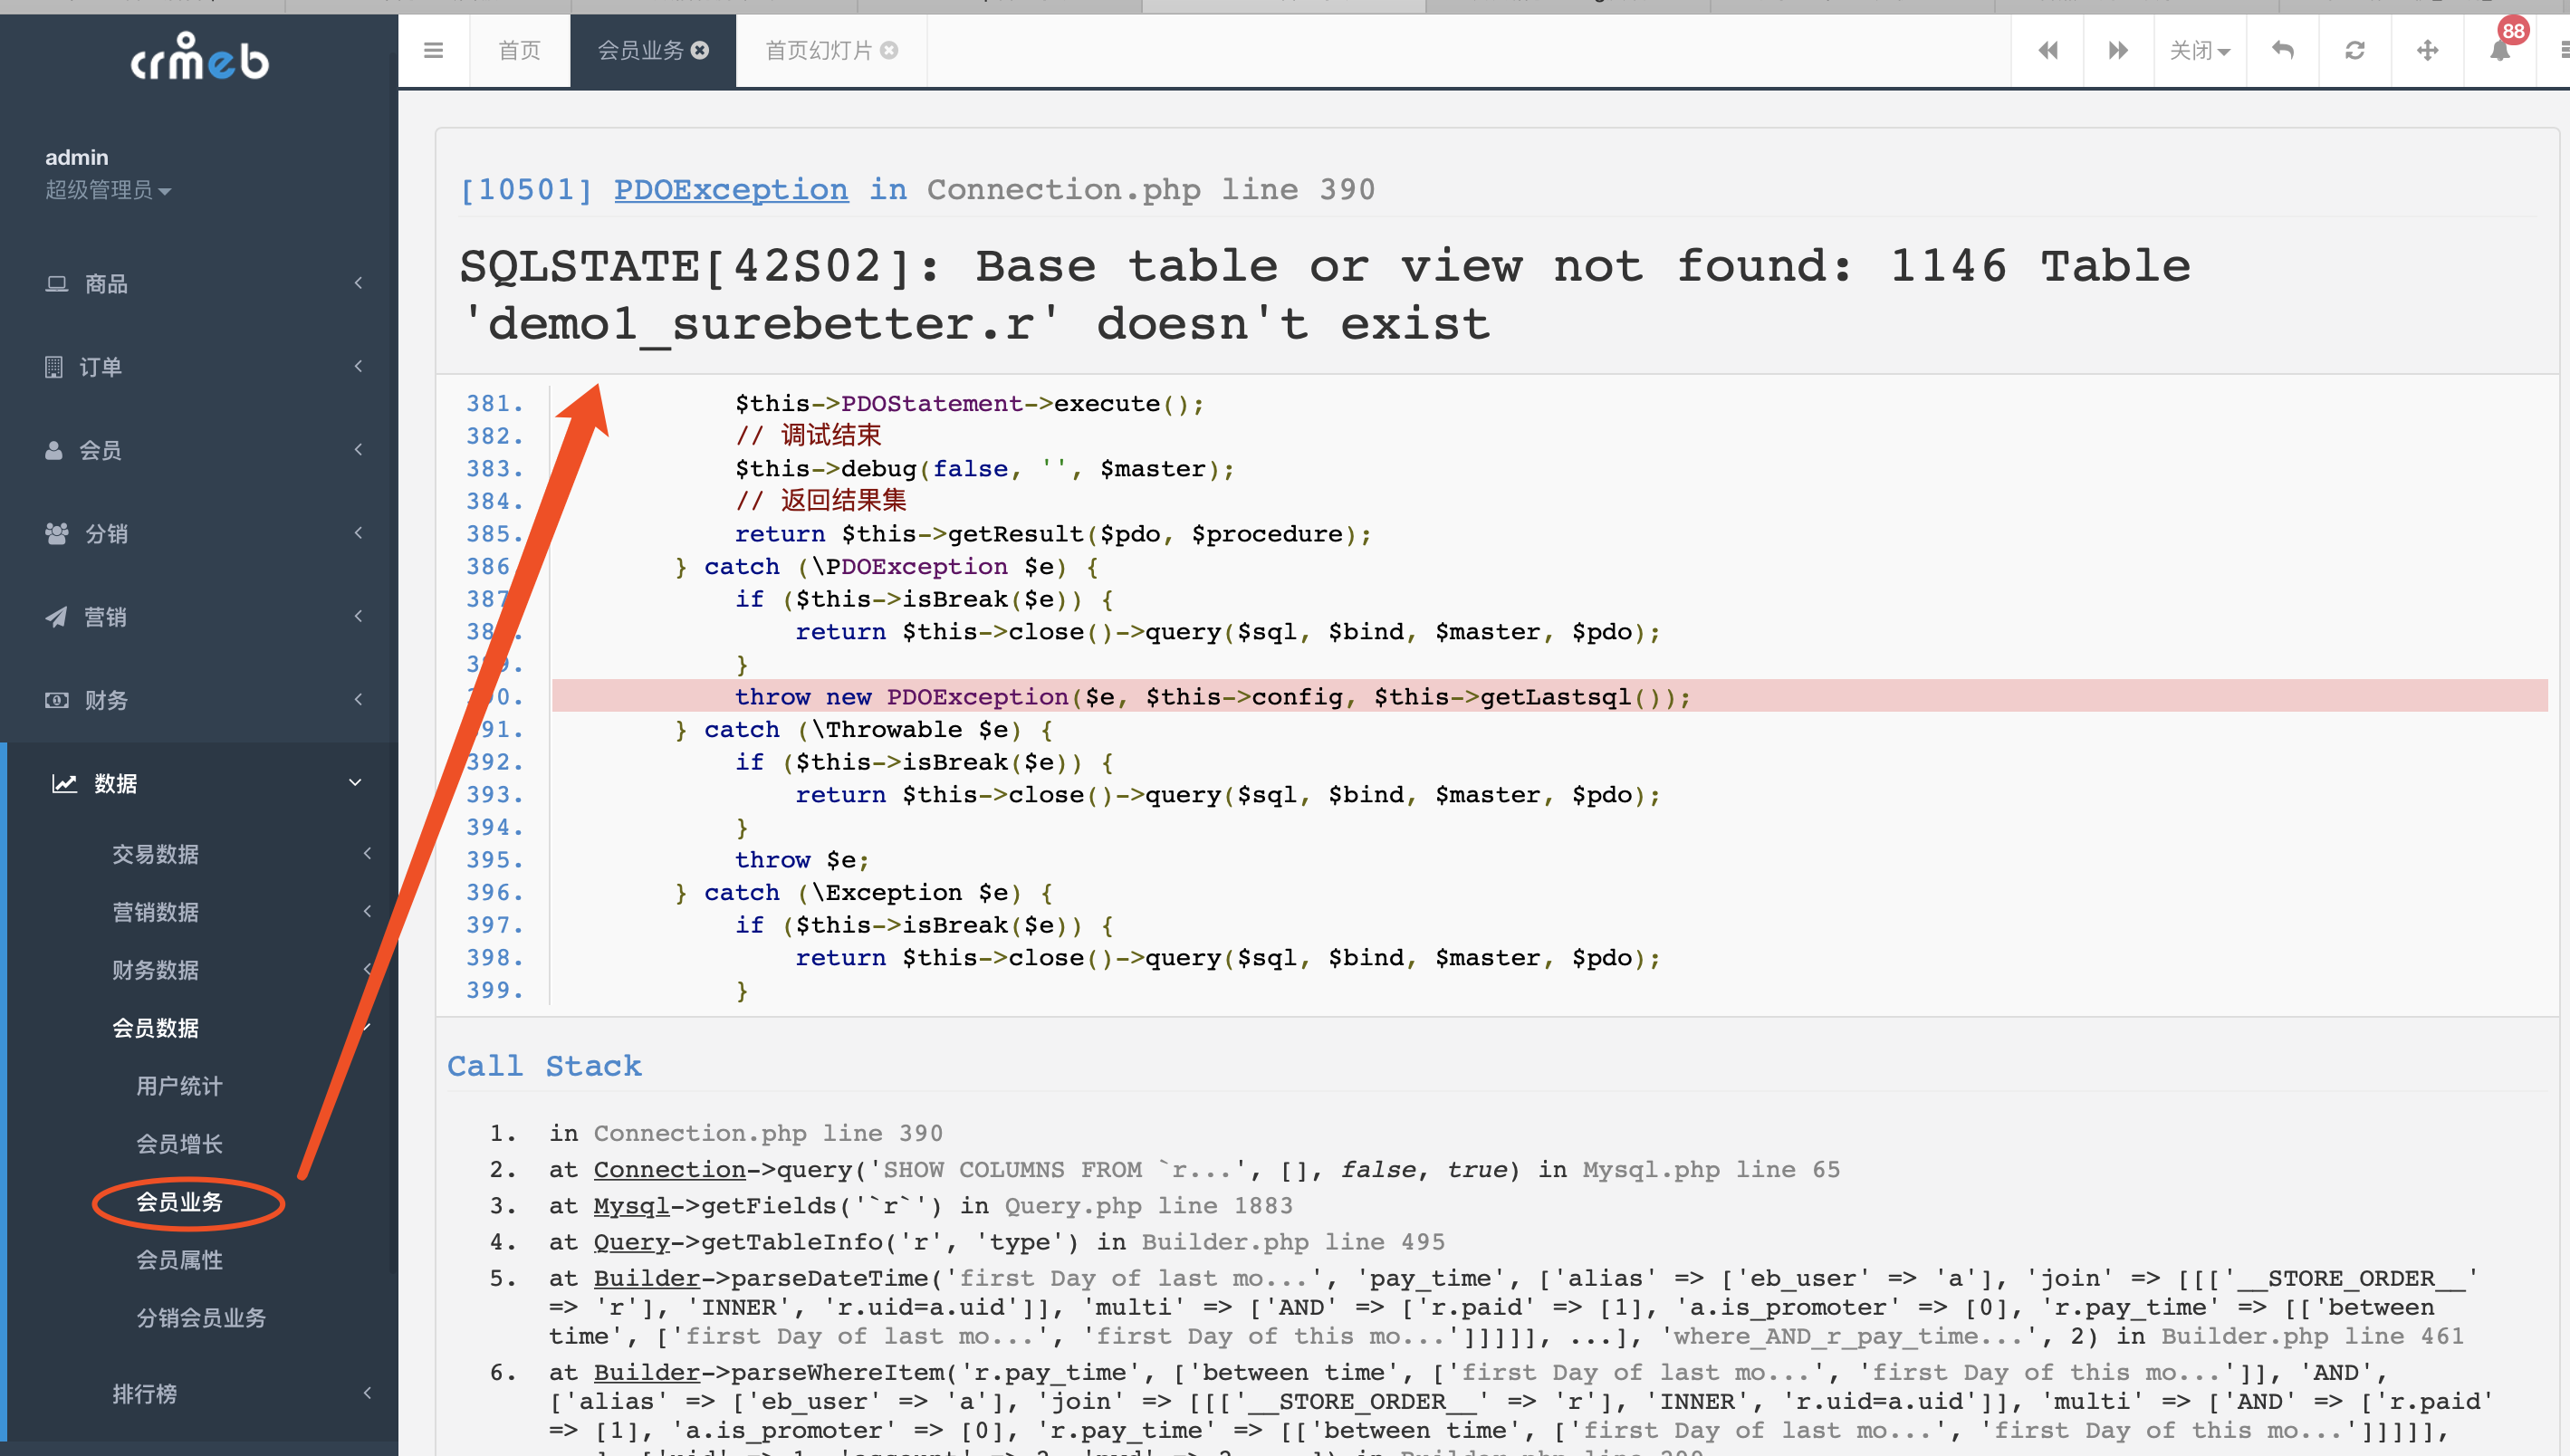Select 会员业务 submenu item

[x=179, y=1202]
